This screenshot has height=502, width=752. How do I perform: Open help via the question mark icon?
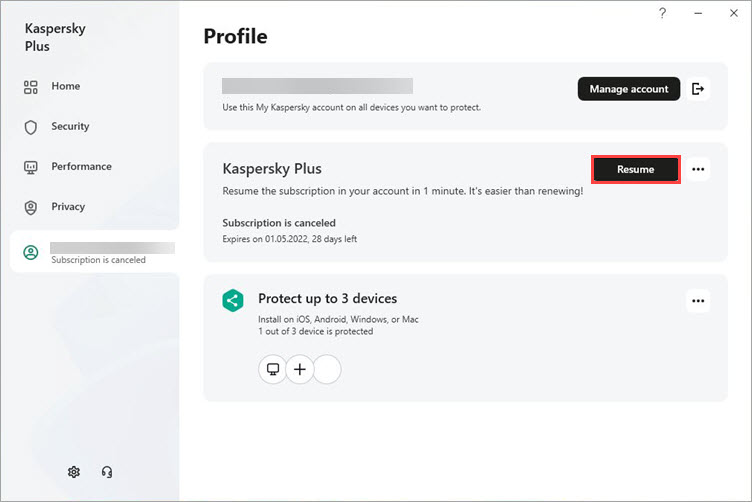[662, 13]
